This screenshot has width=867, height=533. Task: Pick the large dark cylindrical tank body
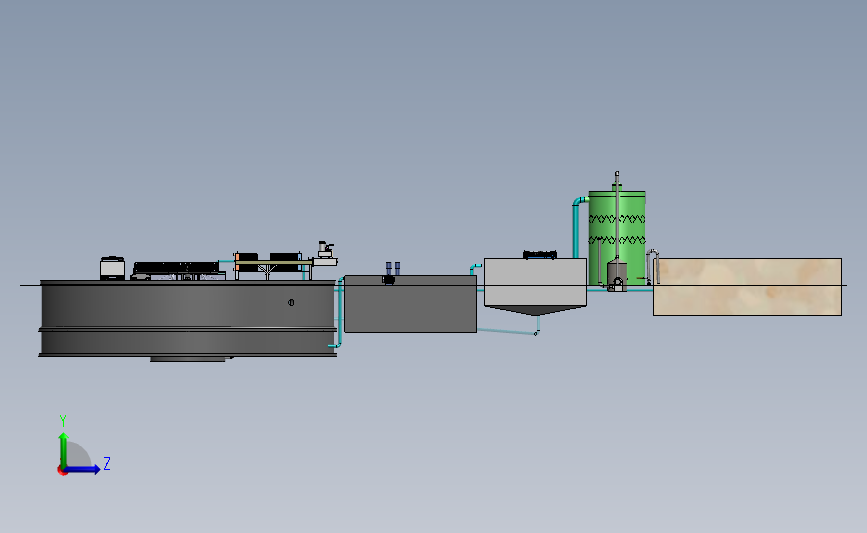(188, 318)
